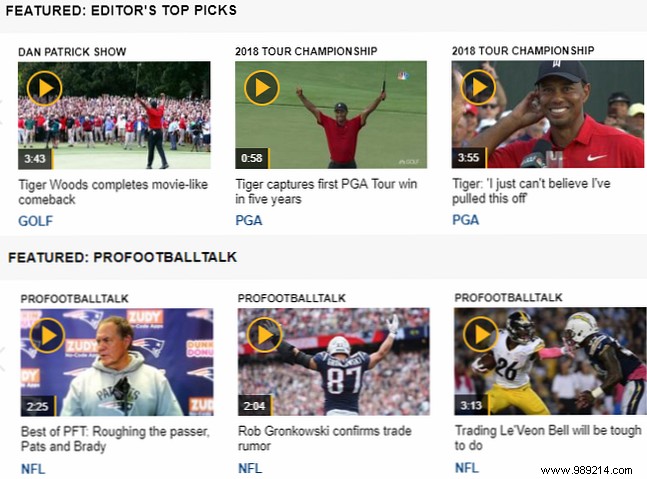Image resolution: width=647 pixels, height=479 pixels.
Task: Play the Tiger Woods movie-like comeback video
Action: pos(45,88)
